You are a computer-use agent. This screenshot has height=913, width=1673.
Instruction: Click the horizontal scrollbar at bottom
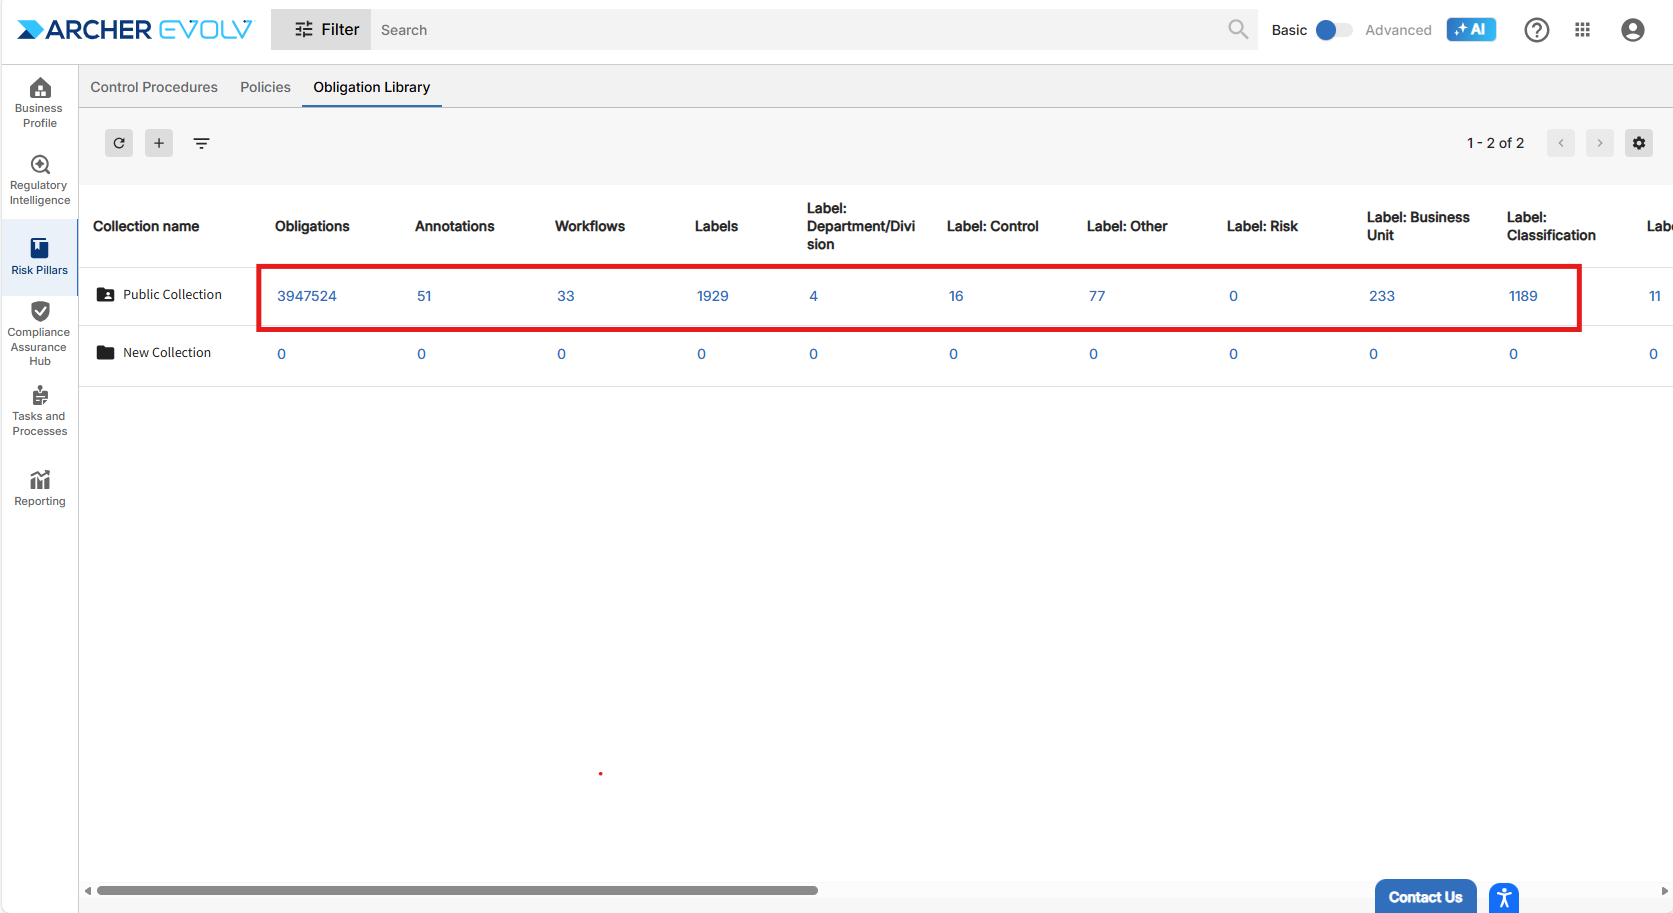[457, 890]
